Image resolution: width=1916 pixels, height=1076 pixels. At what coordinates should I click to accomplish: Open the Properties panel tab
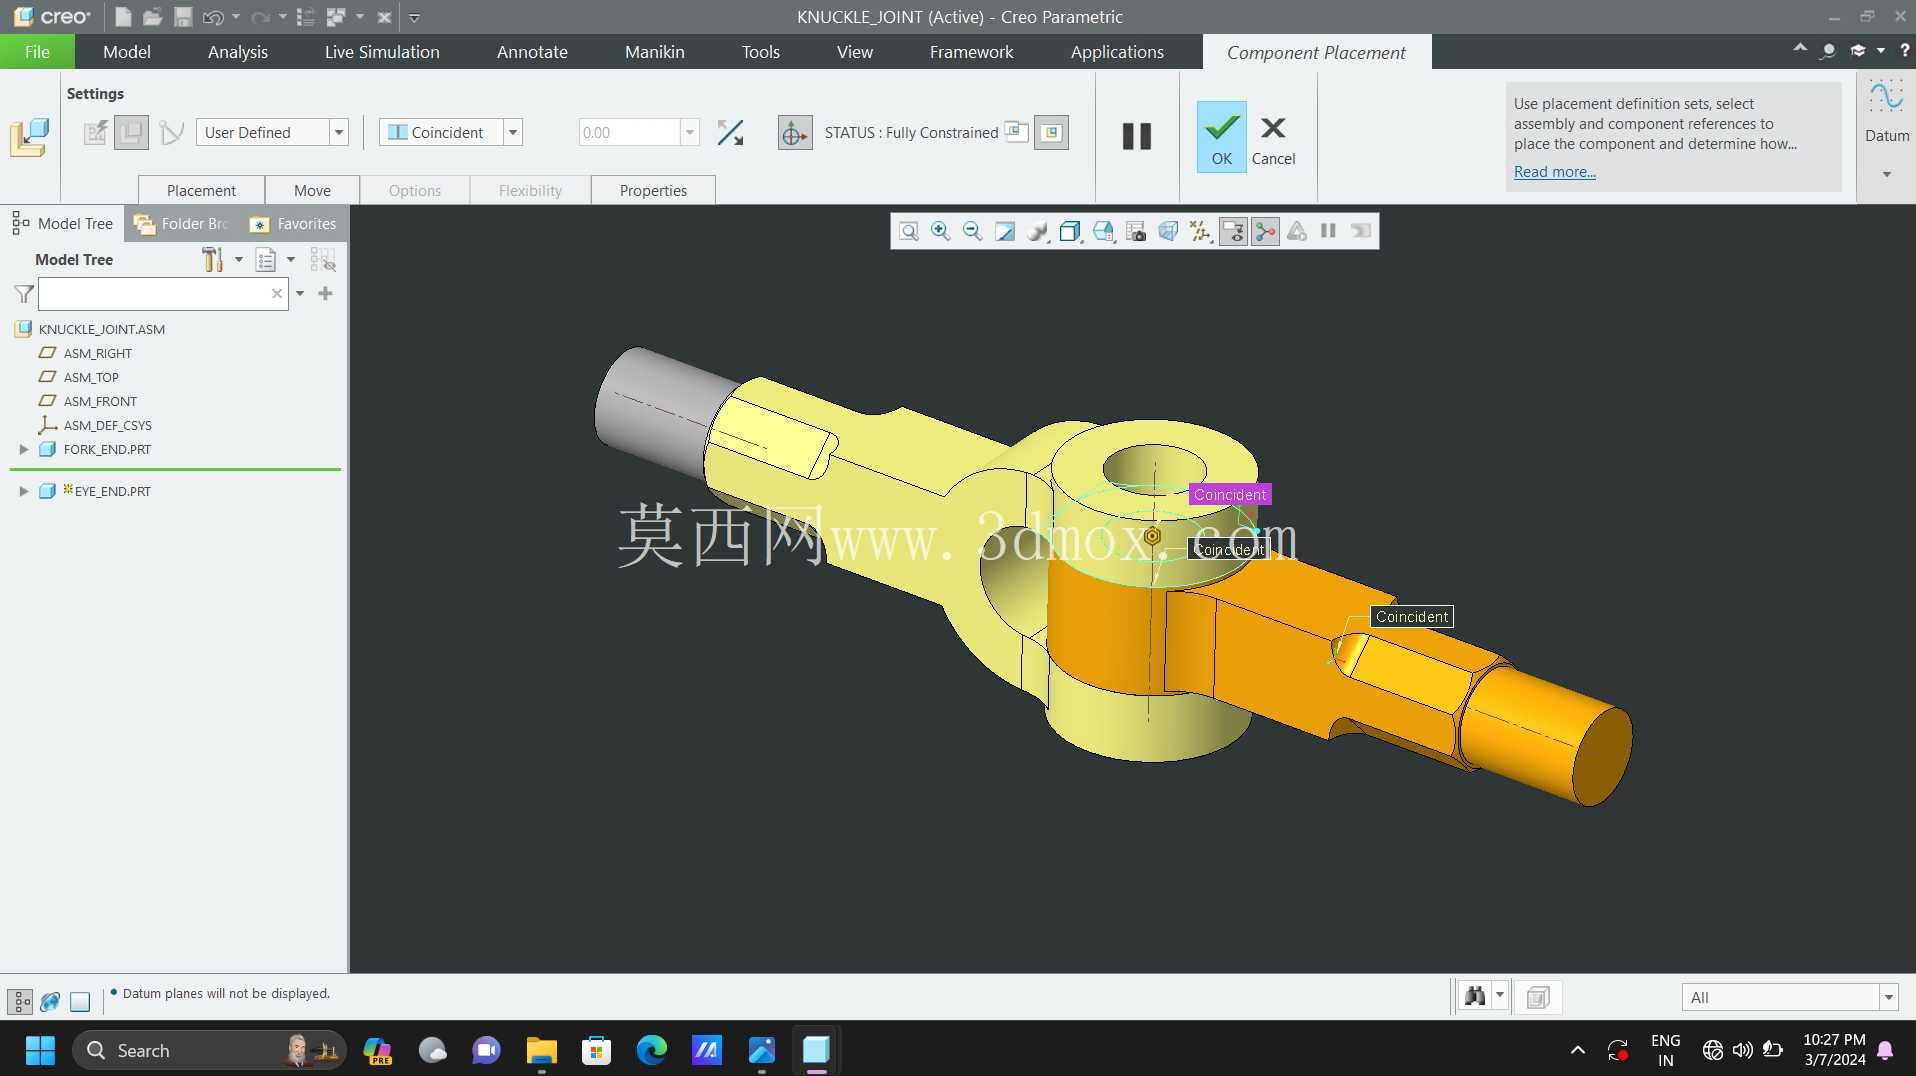pos(653,190)
